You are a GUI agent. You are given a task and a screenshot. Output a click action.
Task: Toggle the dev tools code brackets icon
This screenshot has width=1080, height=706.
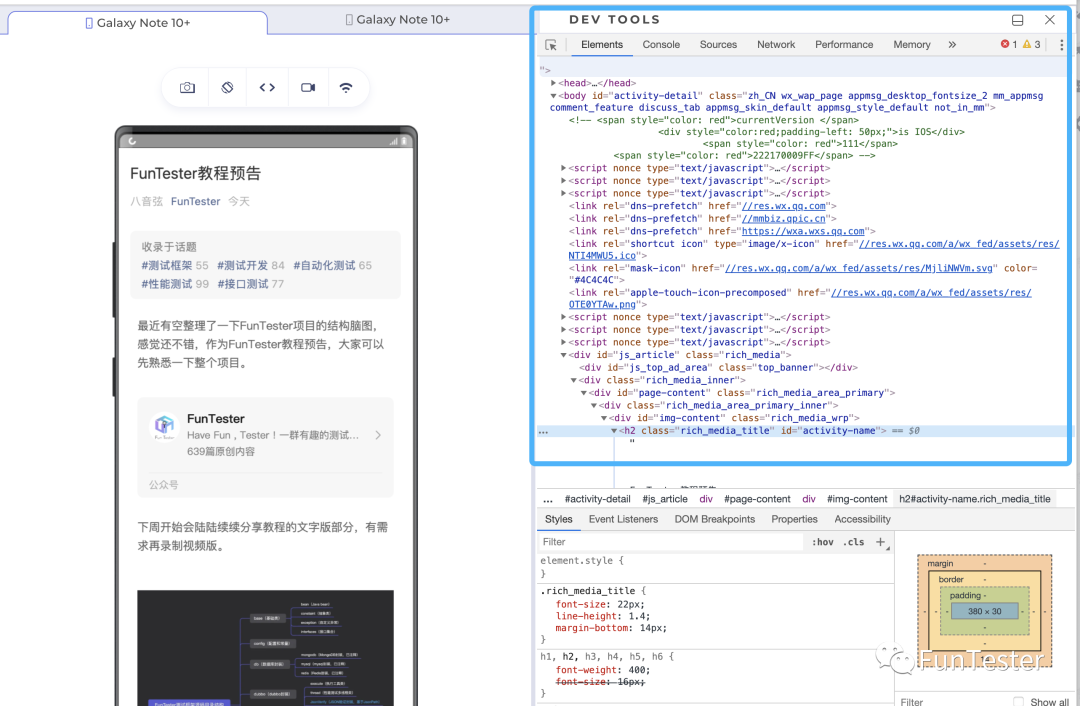pyautogui.click(x=267, y=87)
